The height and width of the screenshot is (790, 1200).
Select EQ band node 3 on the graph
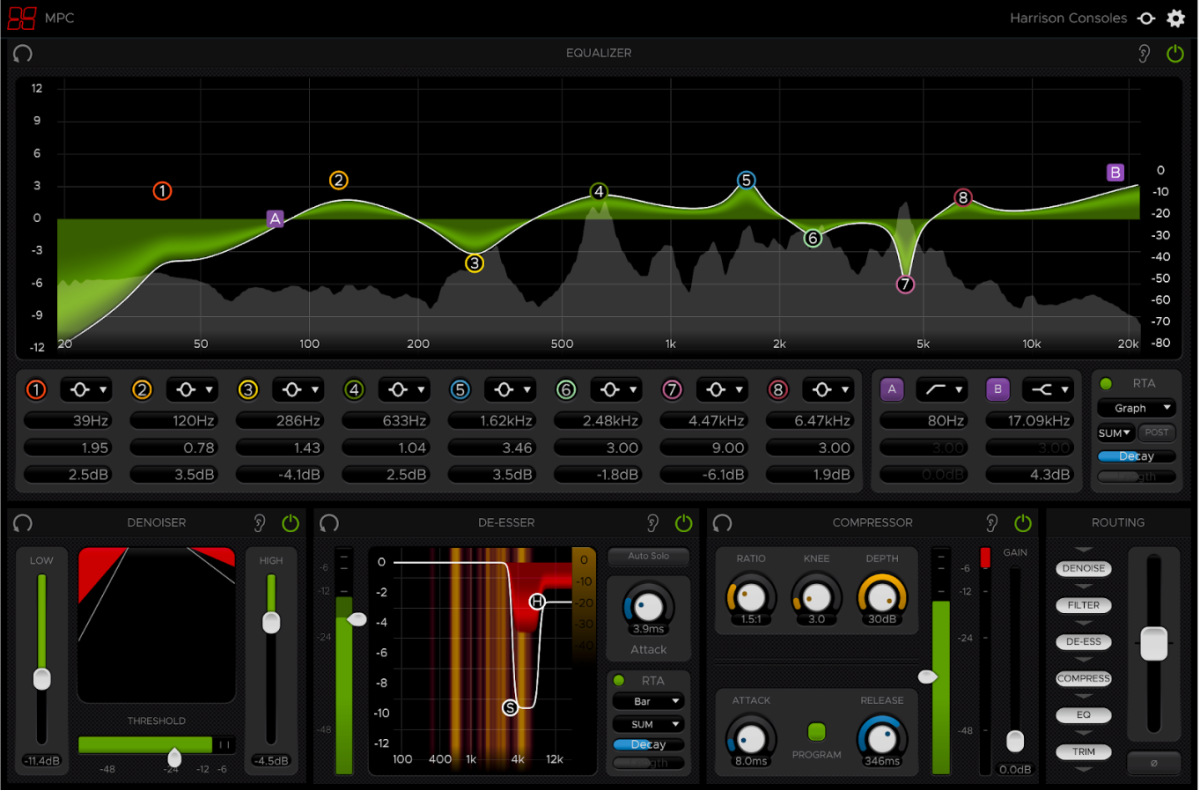click(474, 263)
